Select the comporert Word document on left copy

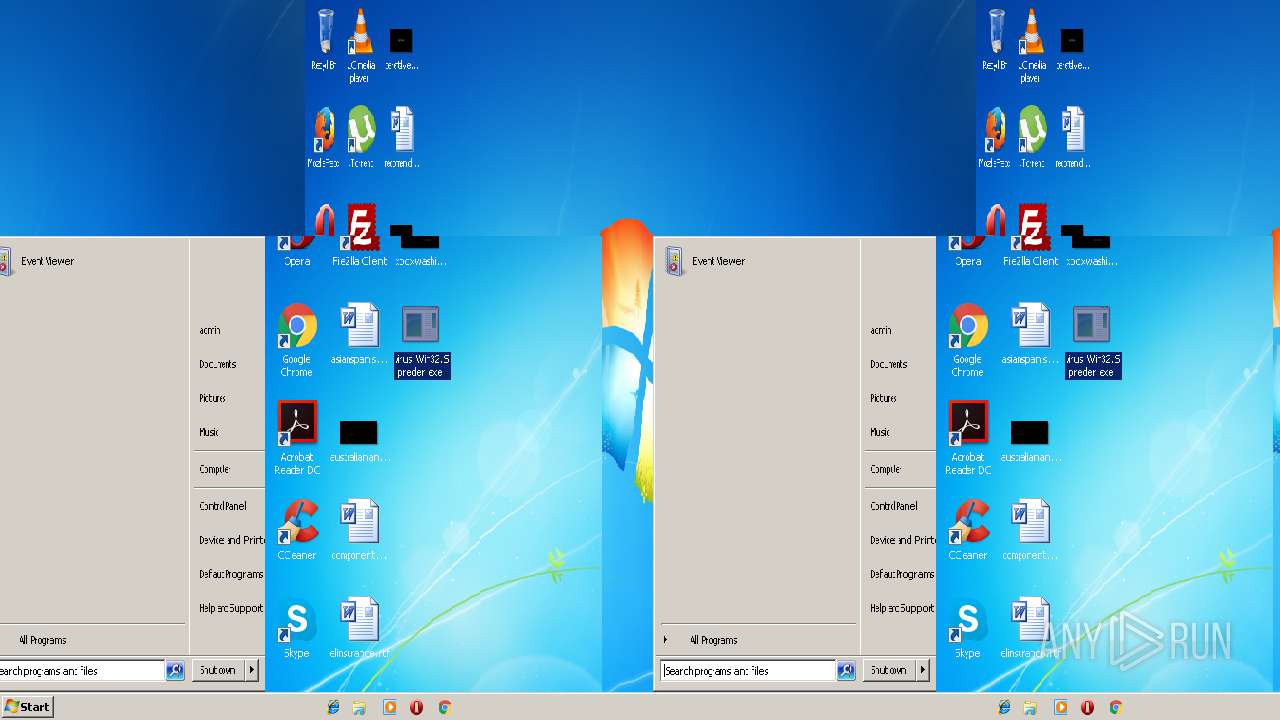tap(359, 530)
